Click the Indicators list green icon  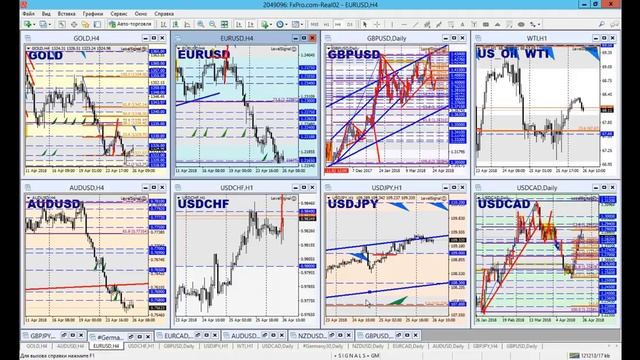[264, 24]
